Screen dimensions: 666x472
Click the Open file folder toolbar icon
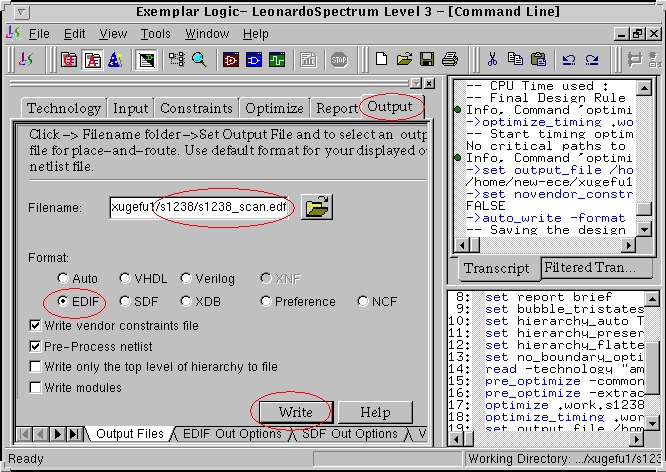click(x=405, y=60)
